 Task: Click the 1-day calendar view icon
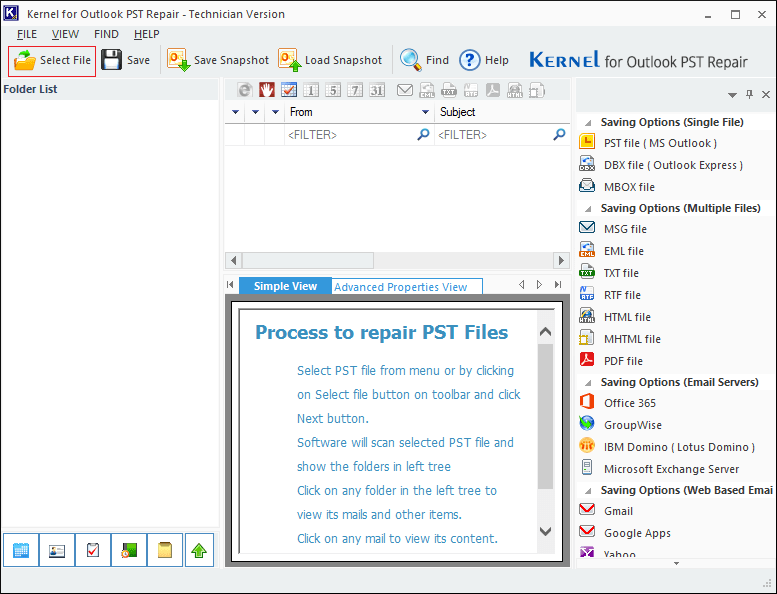pos(311,90)
